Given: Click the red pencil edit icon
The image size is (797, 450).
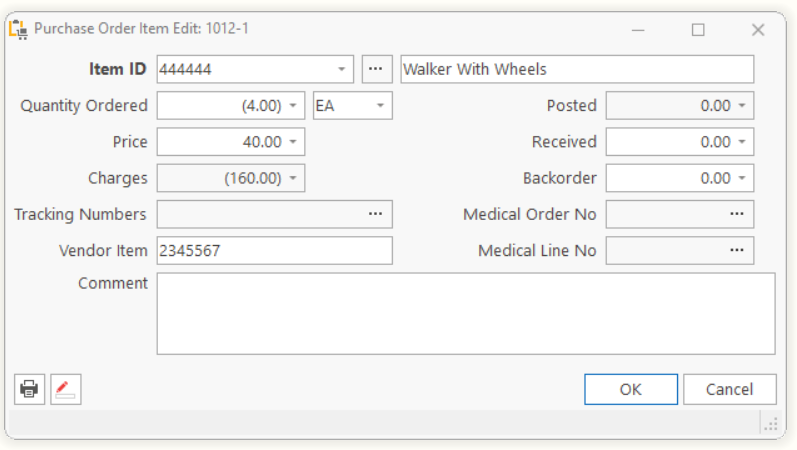Looking at the screenshot, I should (x=65, y=389).
